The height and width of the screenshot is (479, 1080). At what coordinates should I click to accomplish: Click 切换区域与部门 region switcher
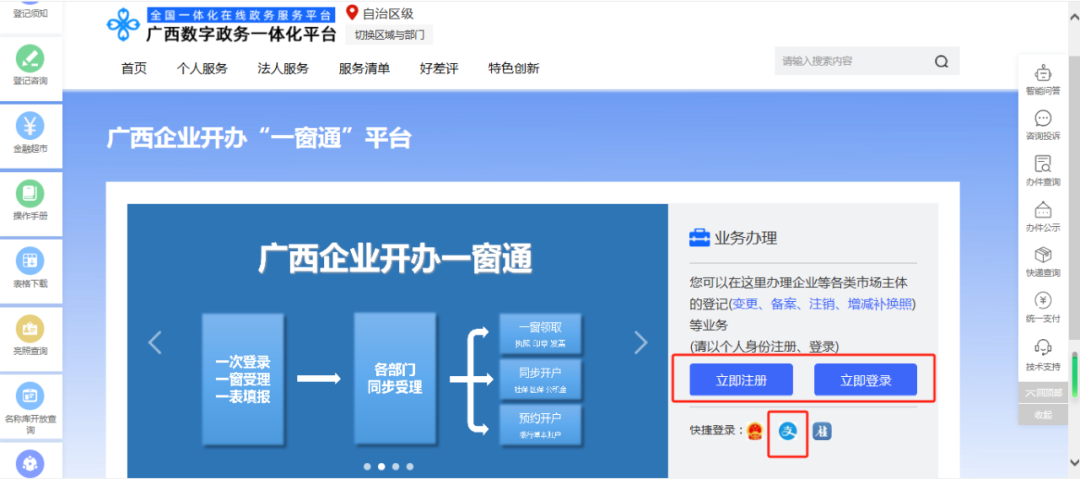(389, 35)
